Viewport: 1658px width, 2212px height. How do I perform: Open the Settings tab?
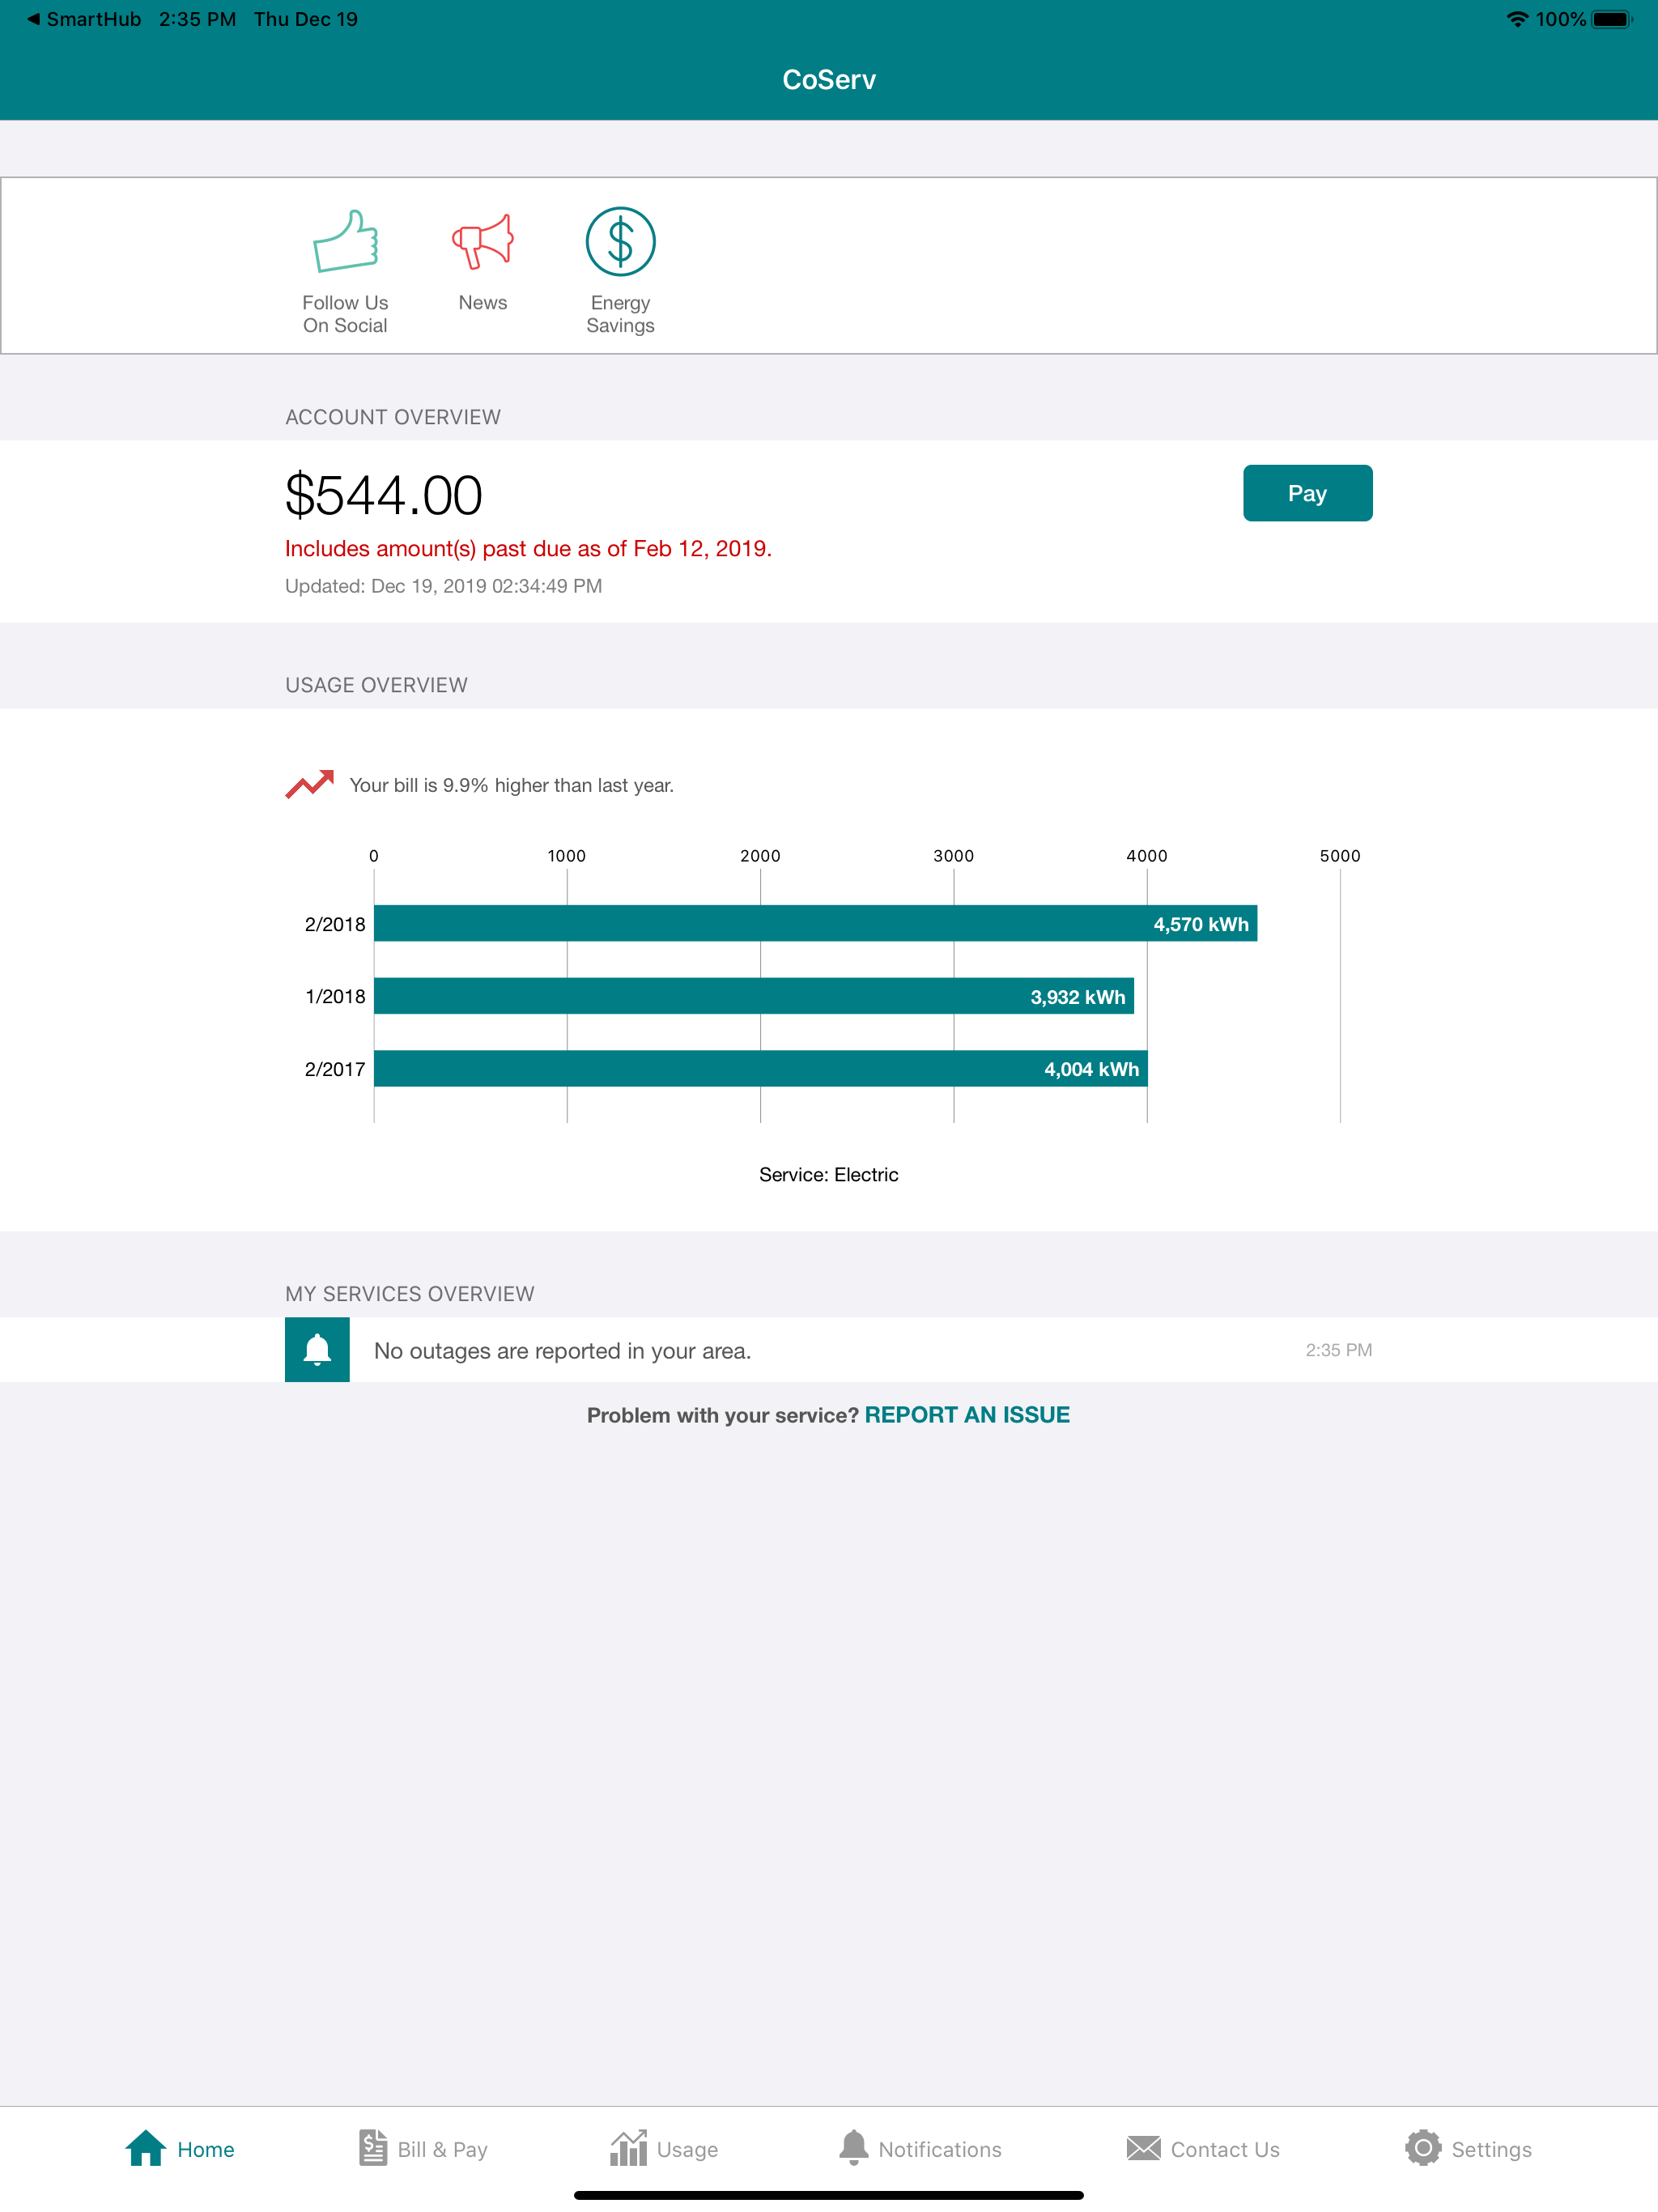(1468, 2149)
